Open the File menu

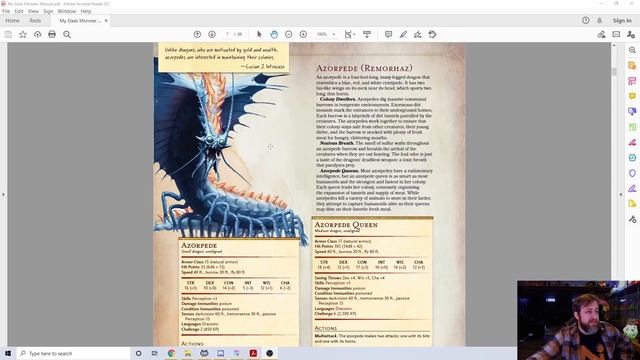[x=6, y=11]
